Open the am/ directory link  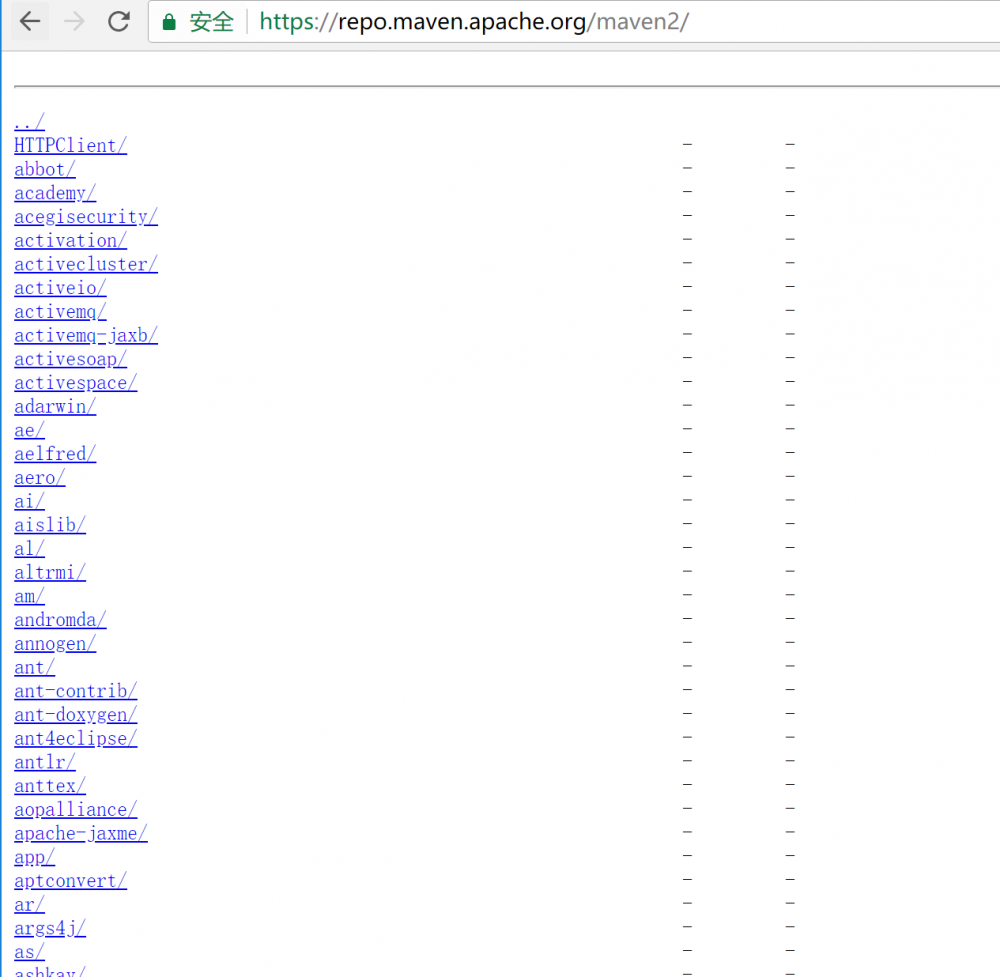tap(29, 596)
